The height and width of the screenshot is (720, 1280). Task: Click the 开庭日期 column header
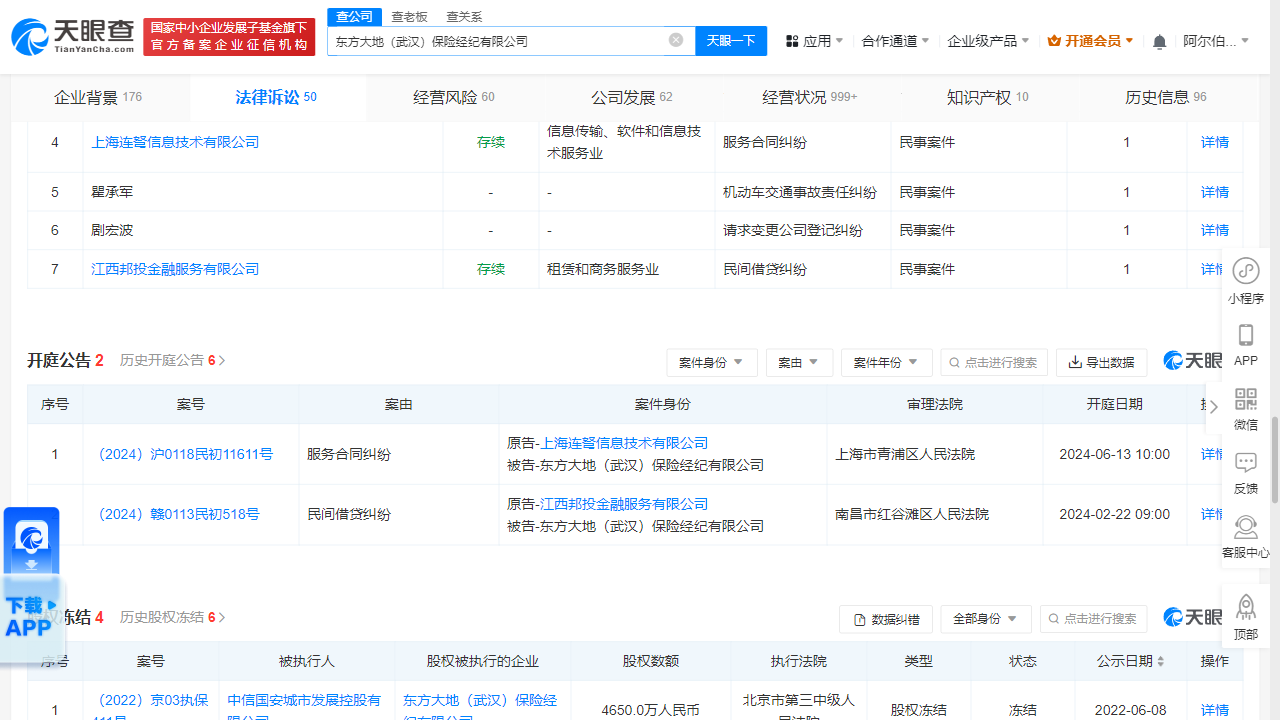[1114, 404]
